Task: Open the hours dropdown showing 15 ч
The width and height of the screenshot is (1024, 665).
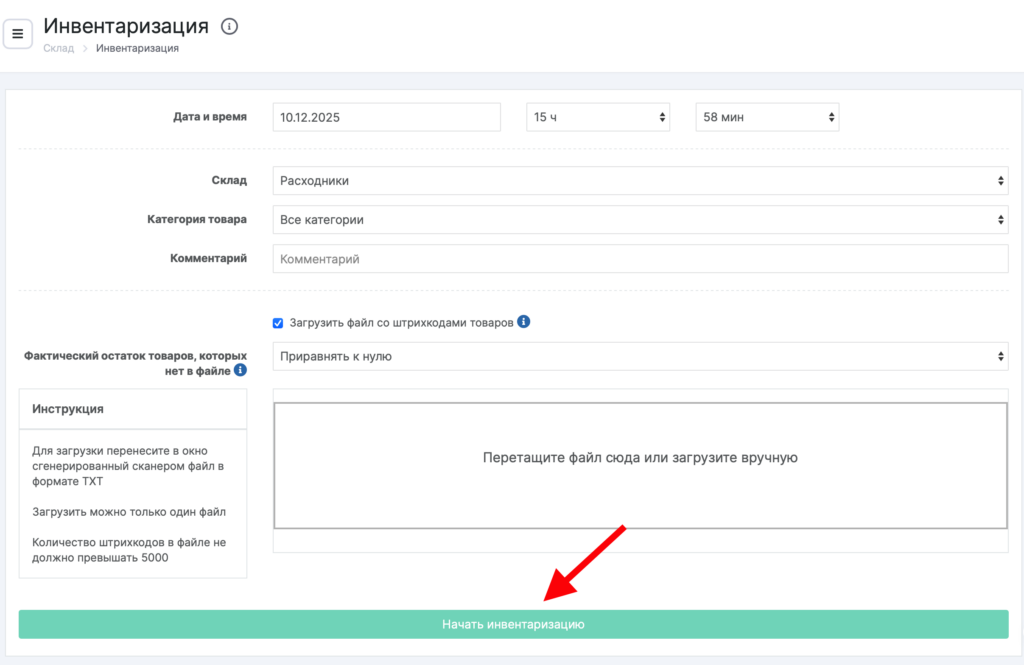Action: pos(598,117)
